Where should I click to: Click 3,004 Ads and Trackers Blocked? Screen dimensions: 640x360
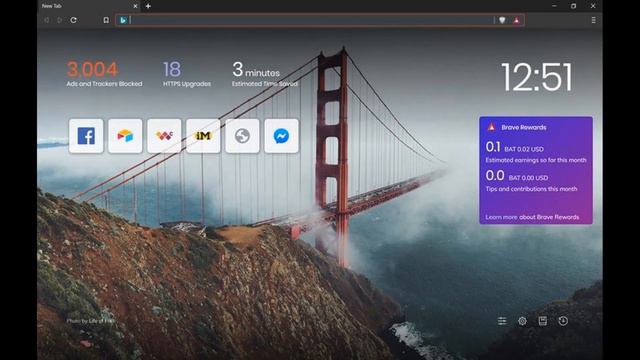(104, 74)
